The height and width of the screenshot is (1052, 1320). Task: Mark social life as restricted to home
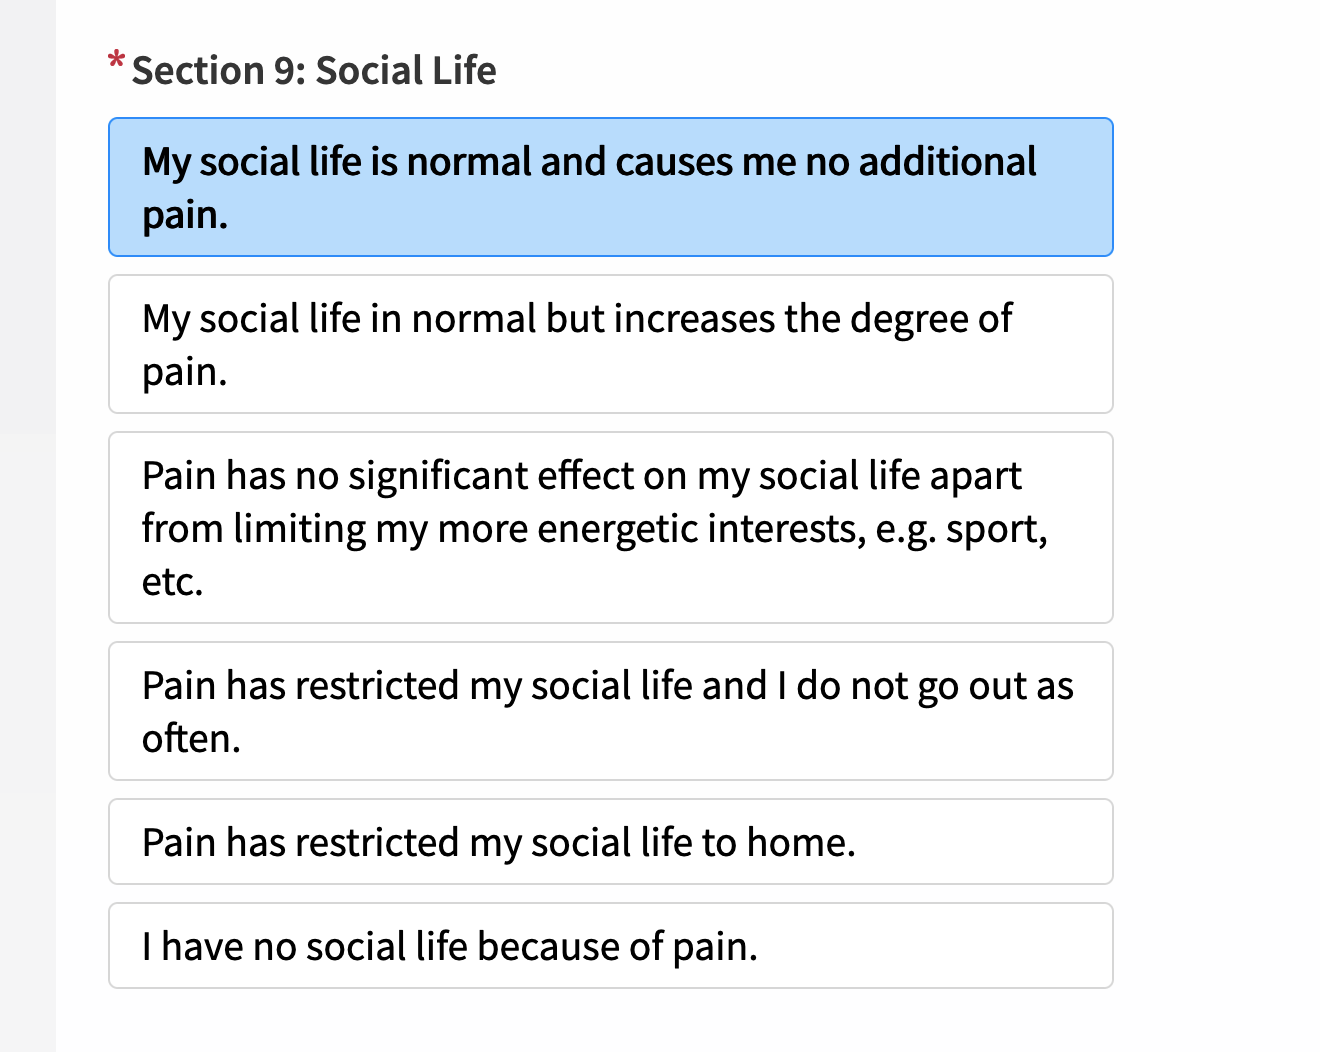(610, 842)
